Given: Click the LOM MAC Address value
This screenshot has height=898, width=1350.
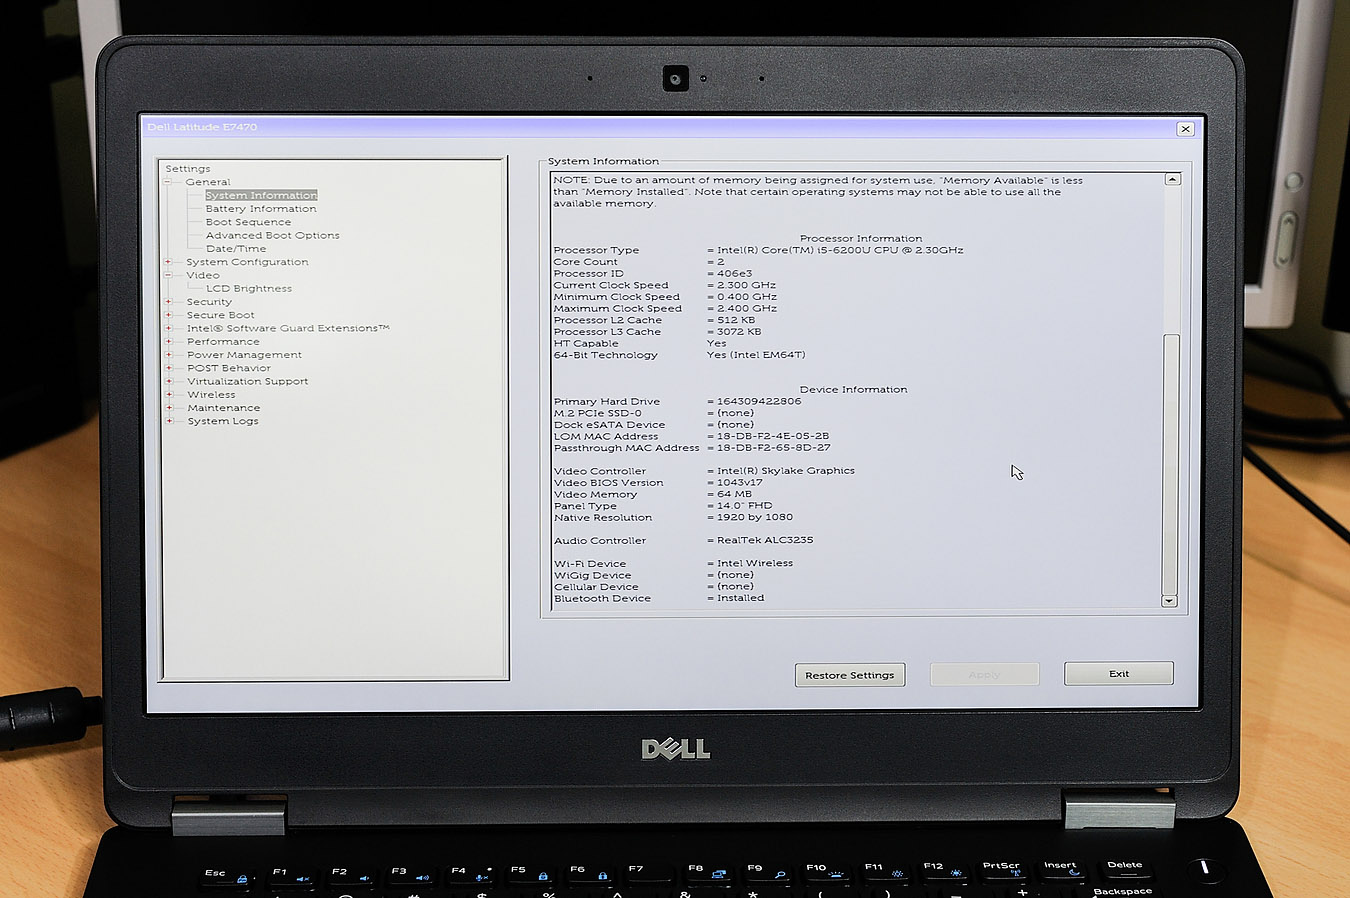Looking at the screenshot, I should point(773,436).
